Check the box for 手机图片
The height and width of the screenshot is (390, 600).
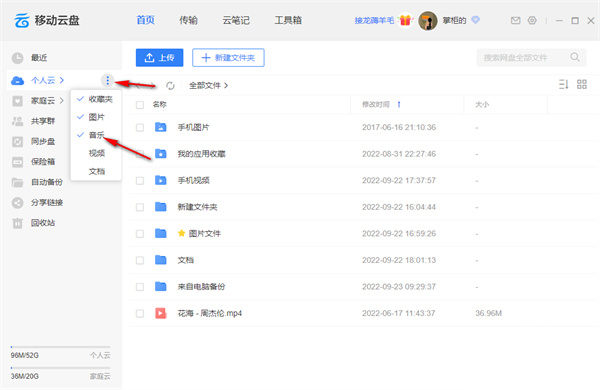[140, 127]
